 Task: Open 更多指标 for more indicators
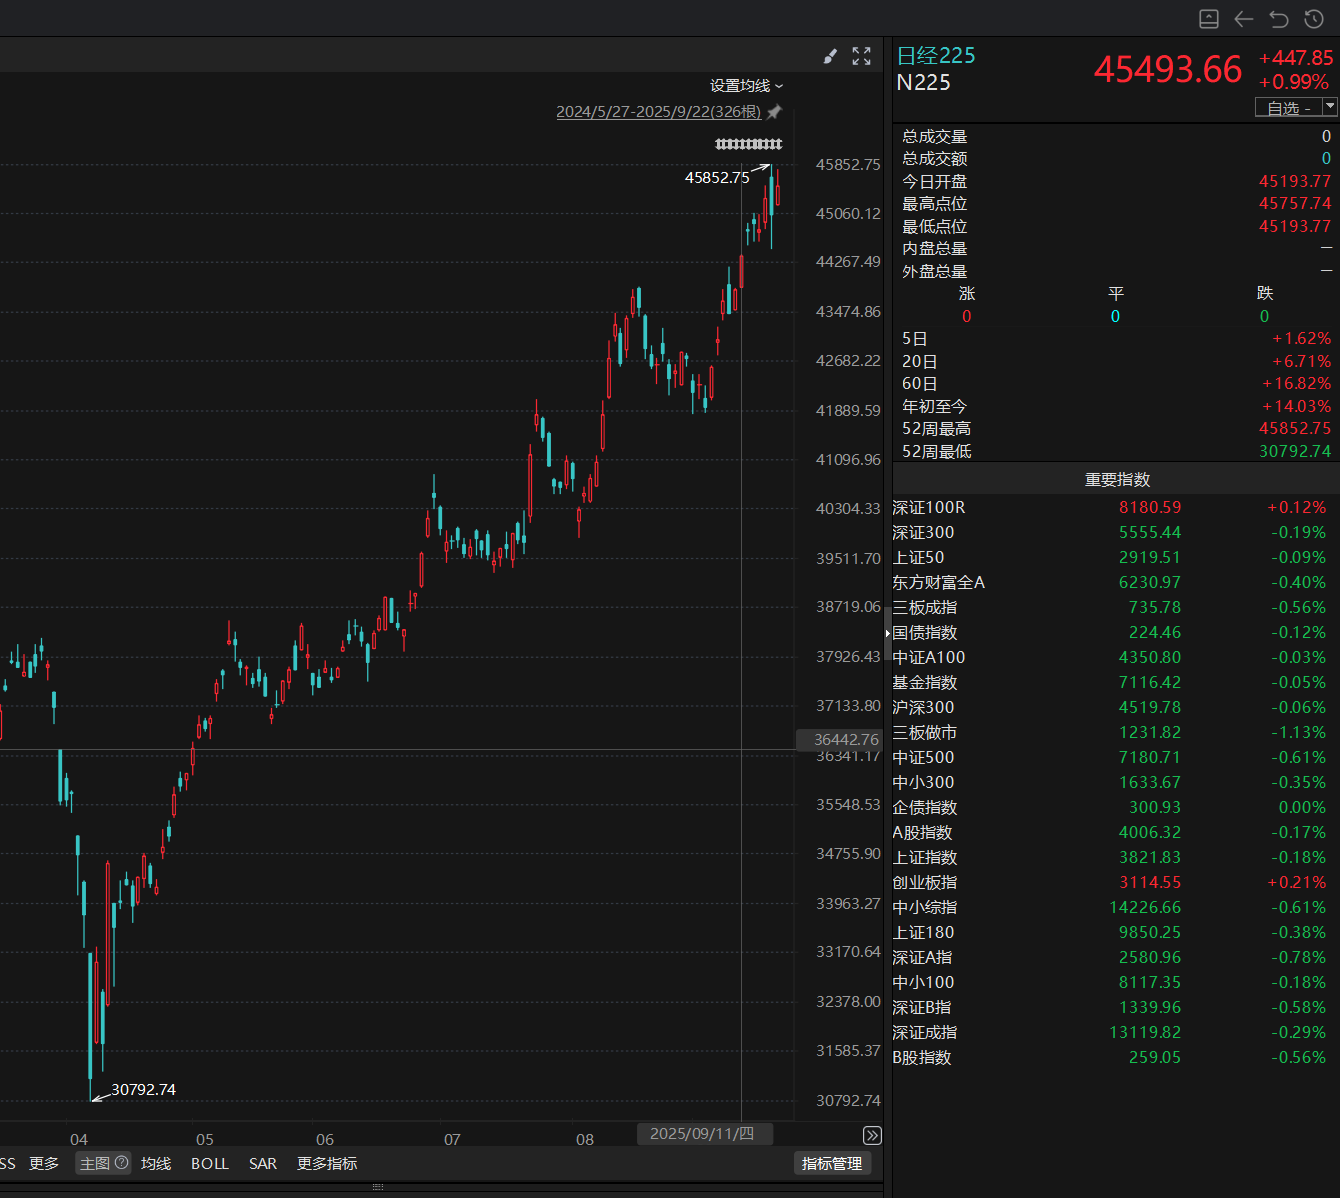[327, 1164]
